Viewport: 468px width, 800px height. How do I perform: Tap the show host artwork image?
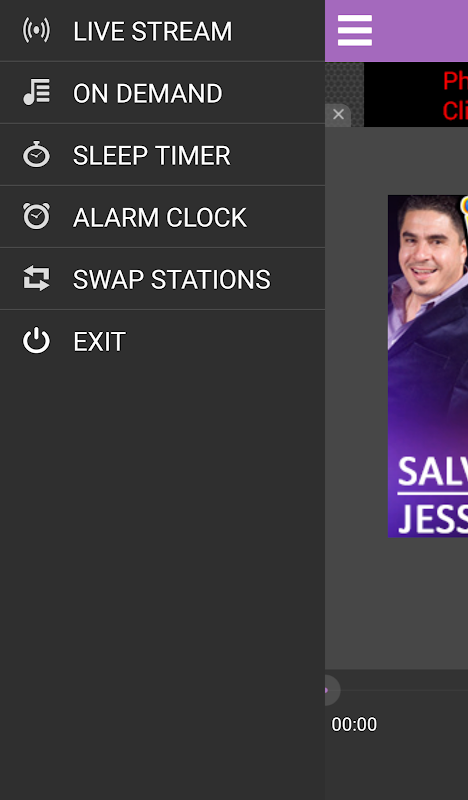[x=428, y=366]
